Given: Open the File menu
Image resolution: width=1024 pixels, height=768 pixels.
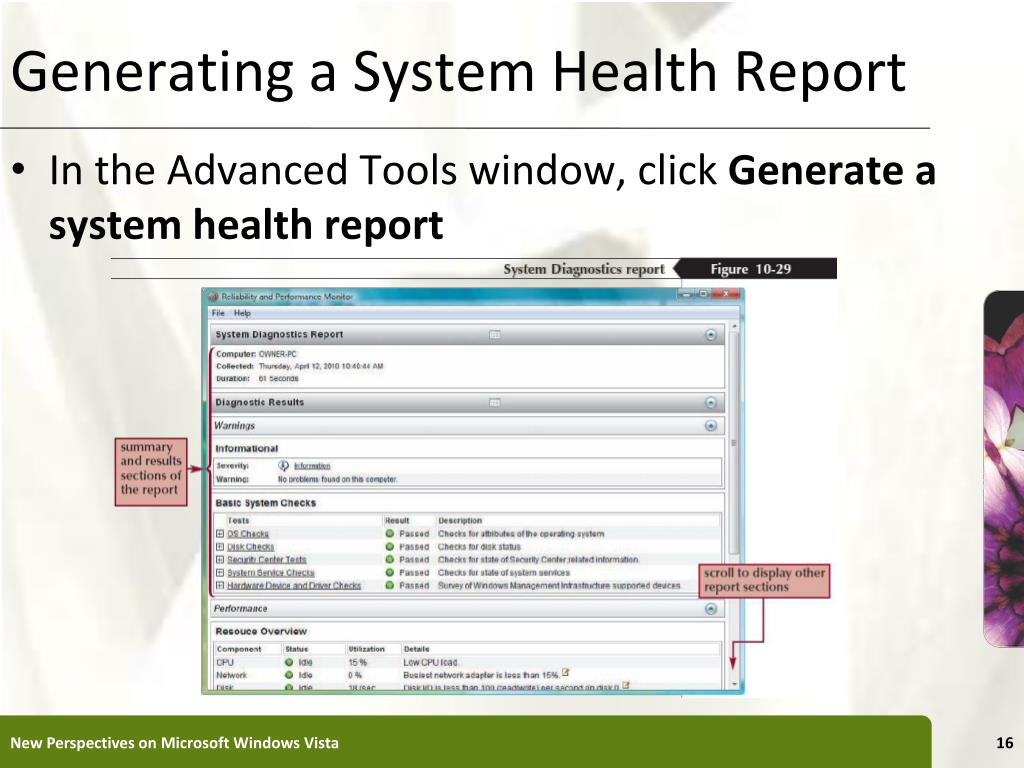Looking at the screenshot, I should click(218, 313).
